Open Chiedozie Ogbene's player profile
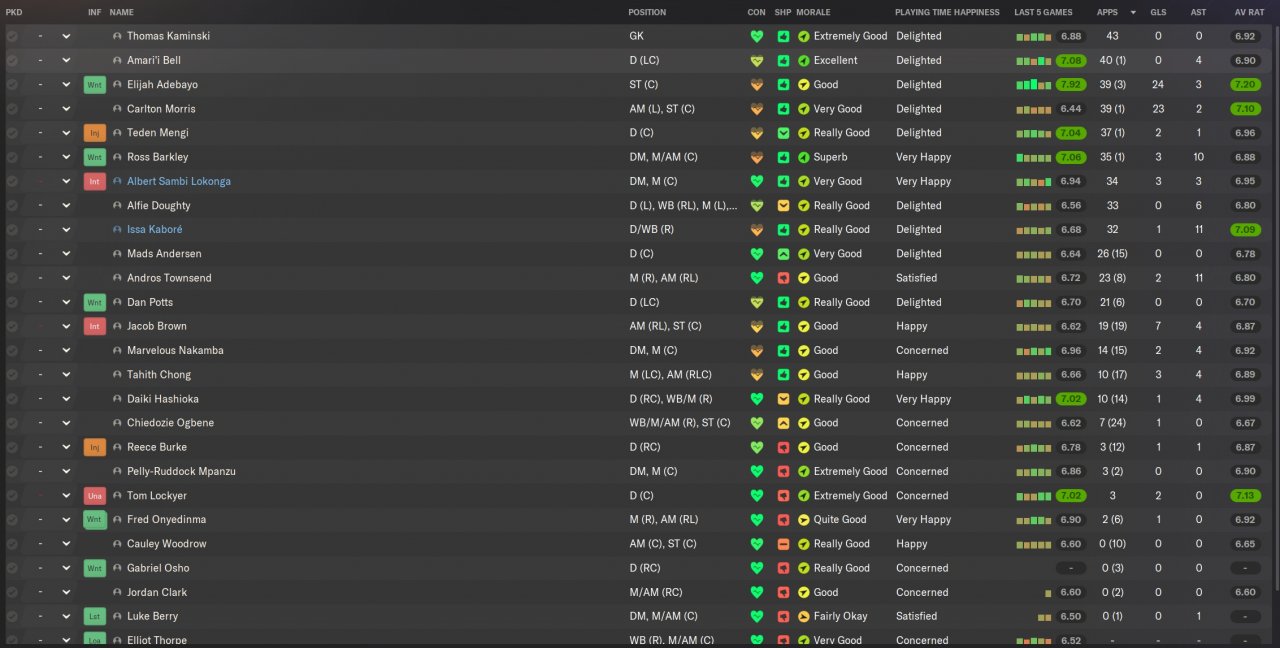The height and width of the screenshot is (648, 1280). [170, 423]
